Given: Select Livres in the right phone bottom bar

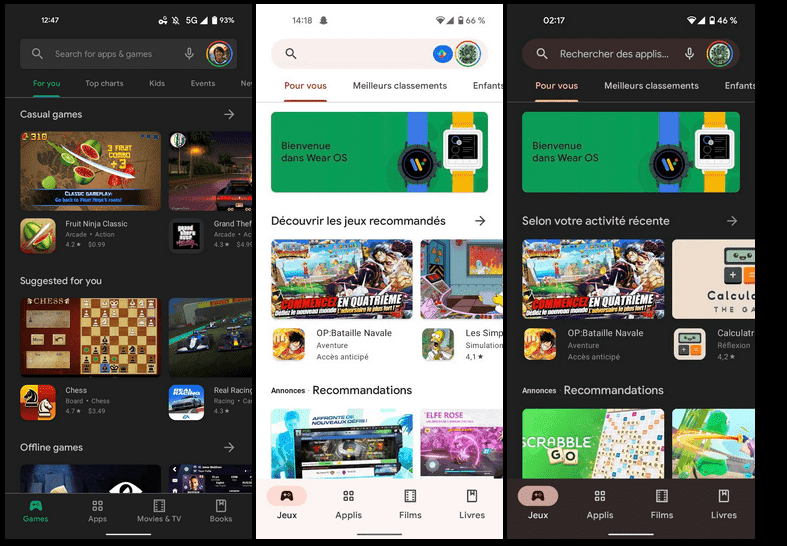Looking at the screenshot, I should [723, 504].
